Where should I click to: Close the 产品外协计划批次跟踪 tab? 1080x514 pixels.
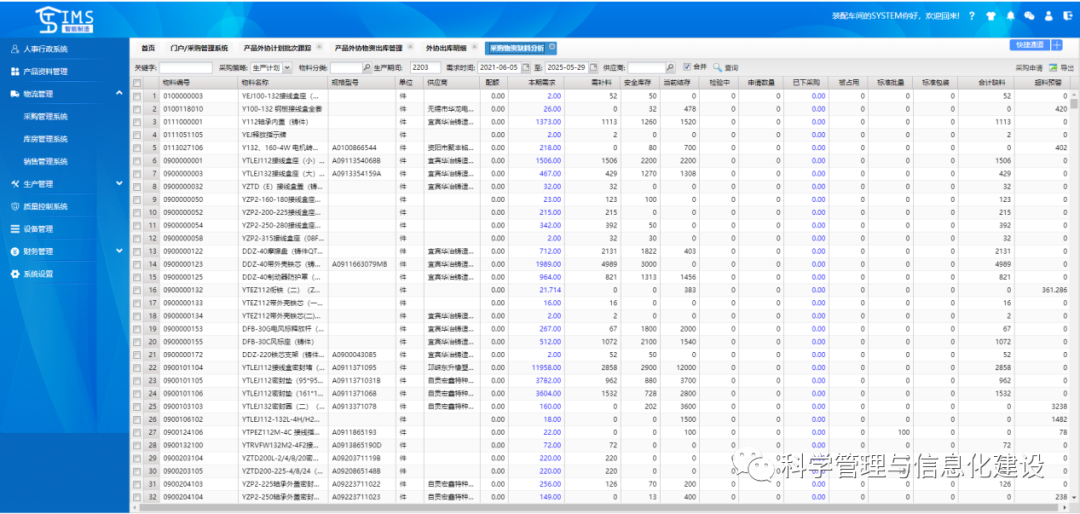[x=318, y=48]
